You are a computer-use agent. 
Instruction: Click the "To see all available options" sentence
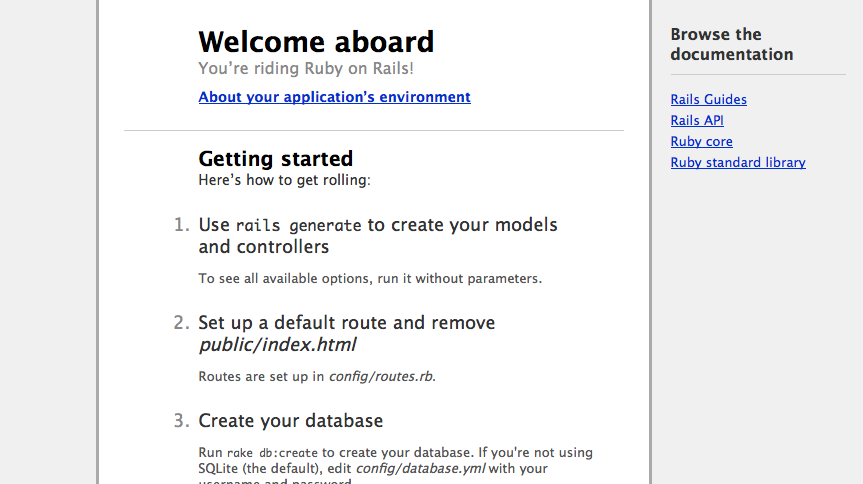(369, 278)
